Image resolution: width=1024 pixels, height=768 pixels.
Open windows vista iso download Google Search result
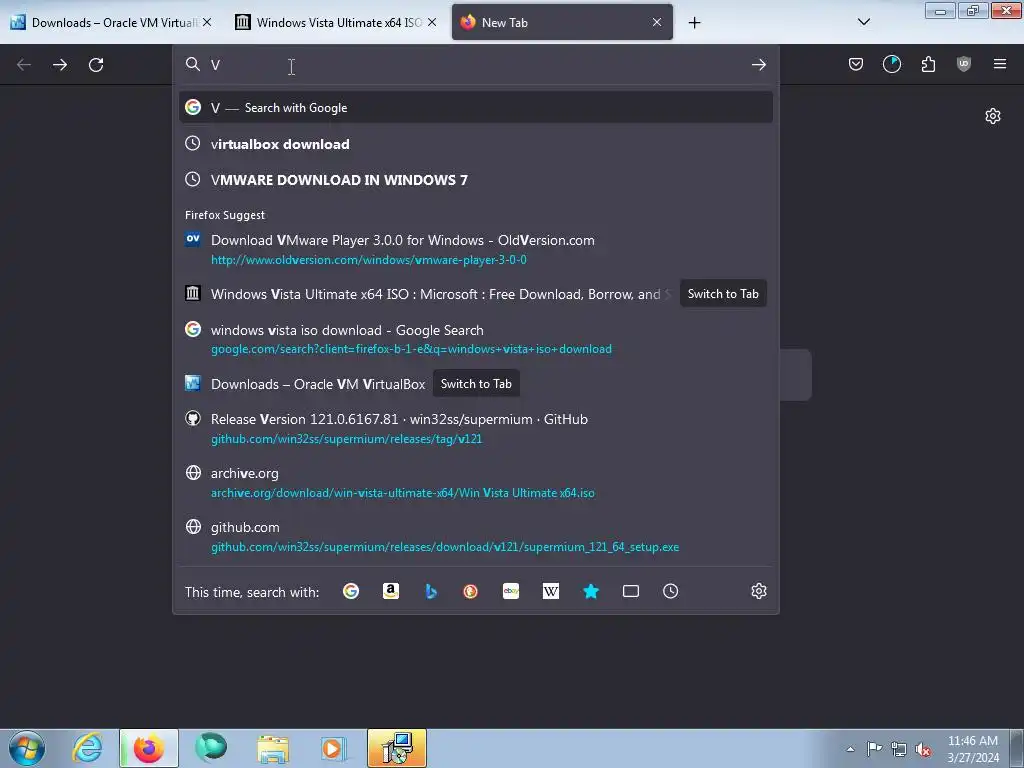click(x=475, y=339)
